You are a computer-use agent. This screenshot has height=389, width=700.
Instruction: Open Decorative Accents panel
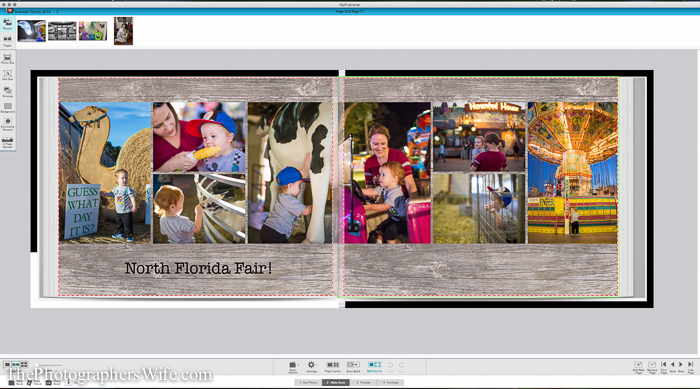point(8,124)
